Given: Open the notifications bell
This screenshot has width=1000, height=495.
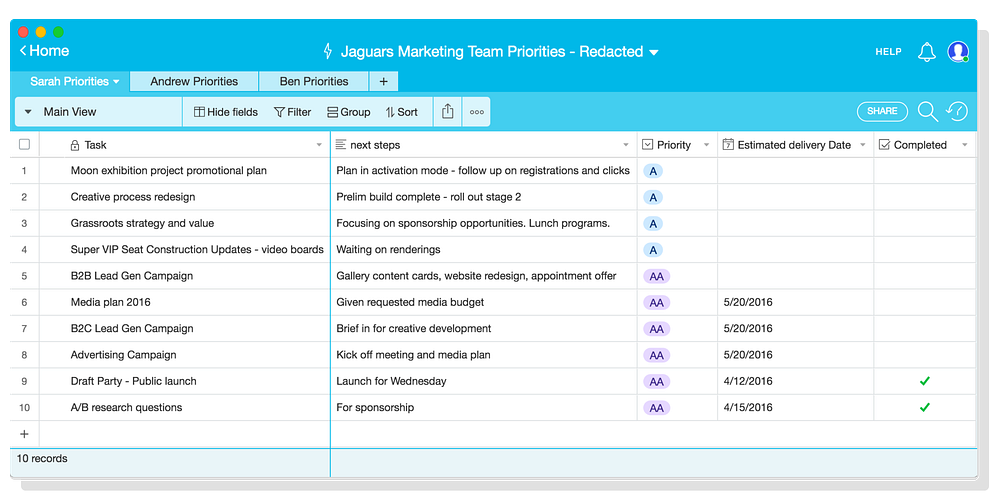Looking at the screenshot, I should click(x=926, y=52).
